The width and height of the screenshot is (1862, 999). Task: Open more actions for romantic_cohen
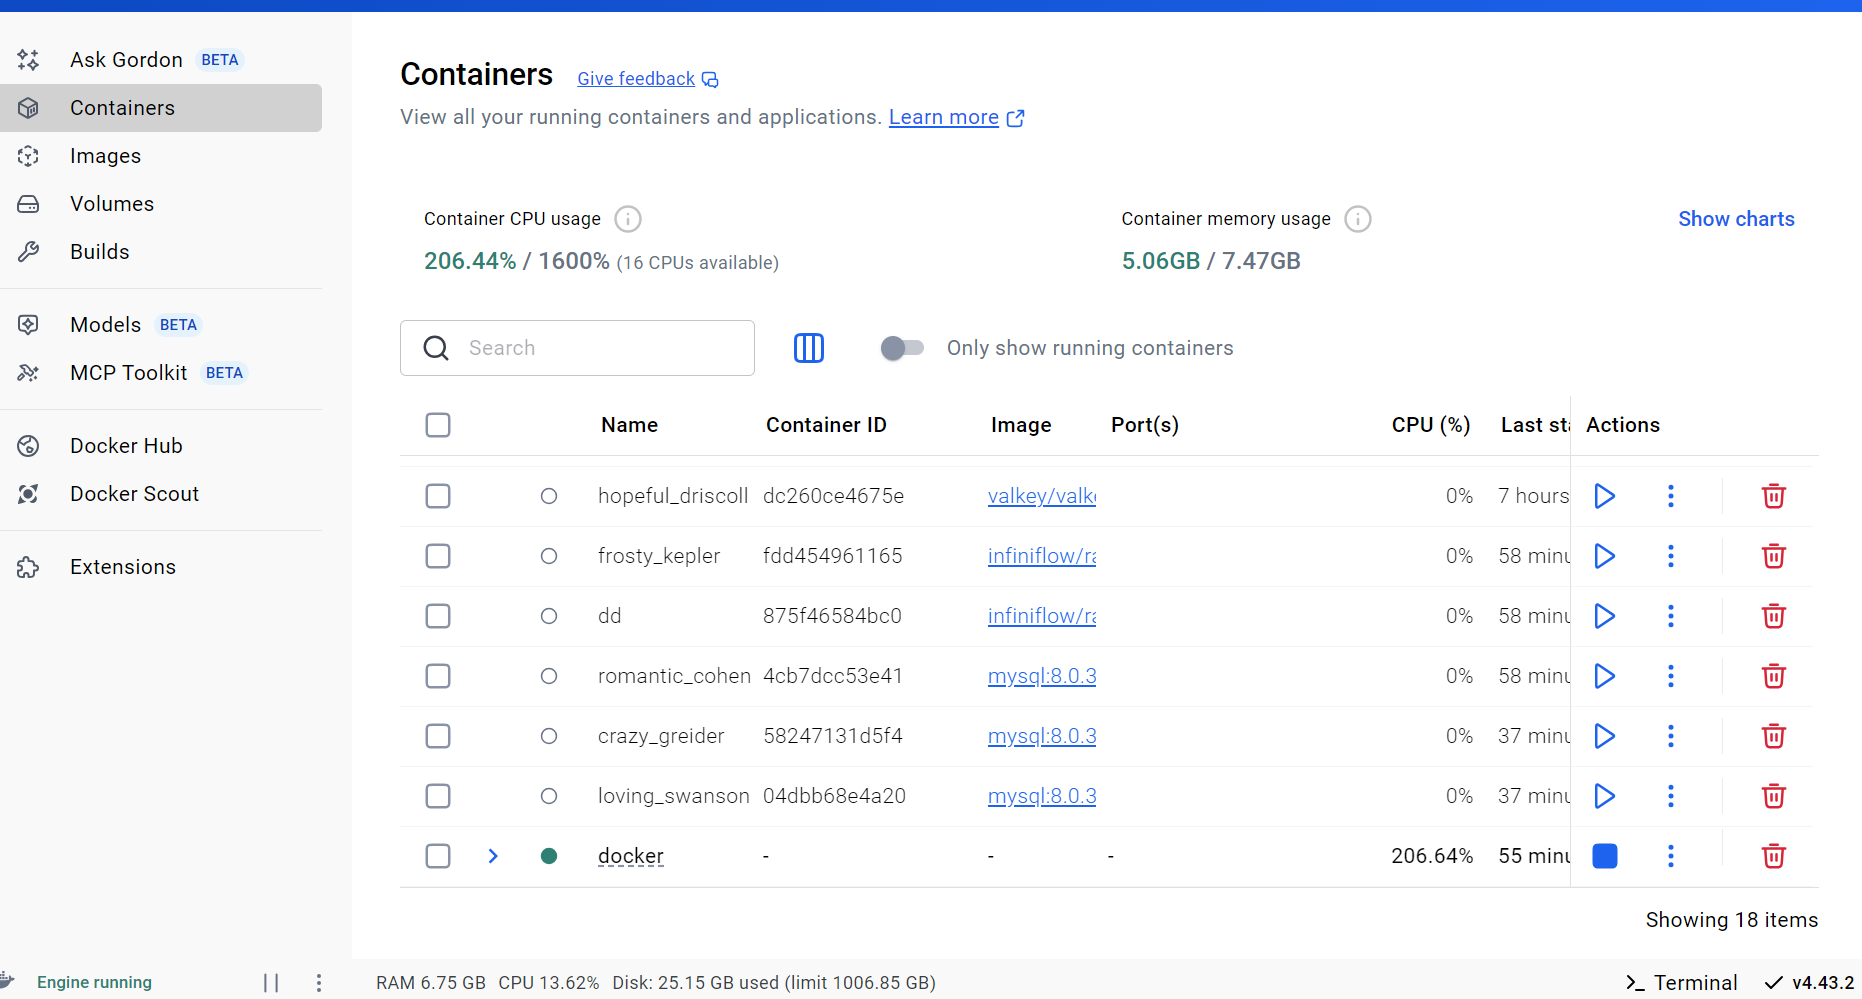pos(1670,676)
